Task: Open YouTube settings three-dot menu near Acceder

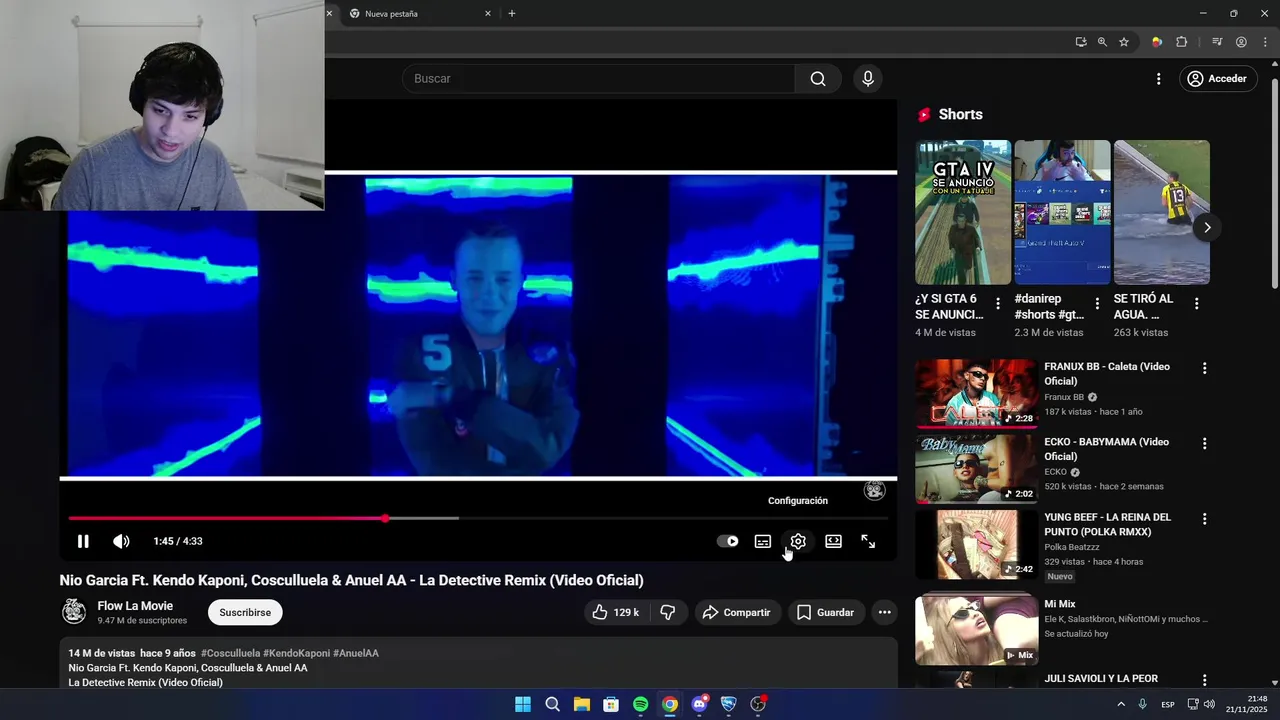Action: (x=1159, y=79)
